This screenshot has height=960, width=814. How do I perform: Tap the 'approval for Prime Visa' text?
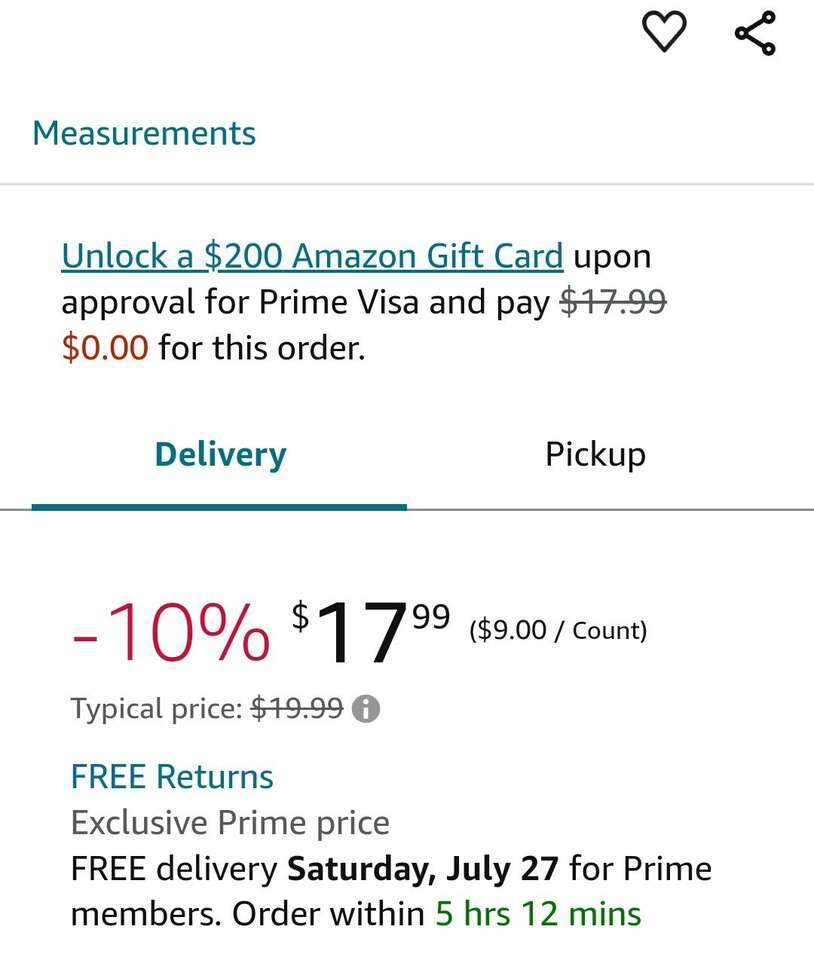(x=240, y=302)
